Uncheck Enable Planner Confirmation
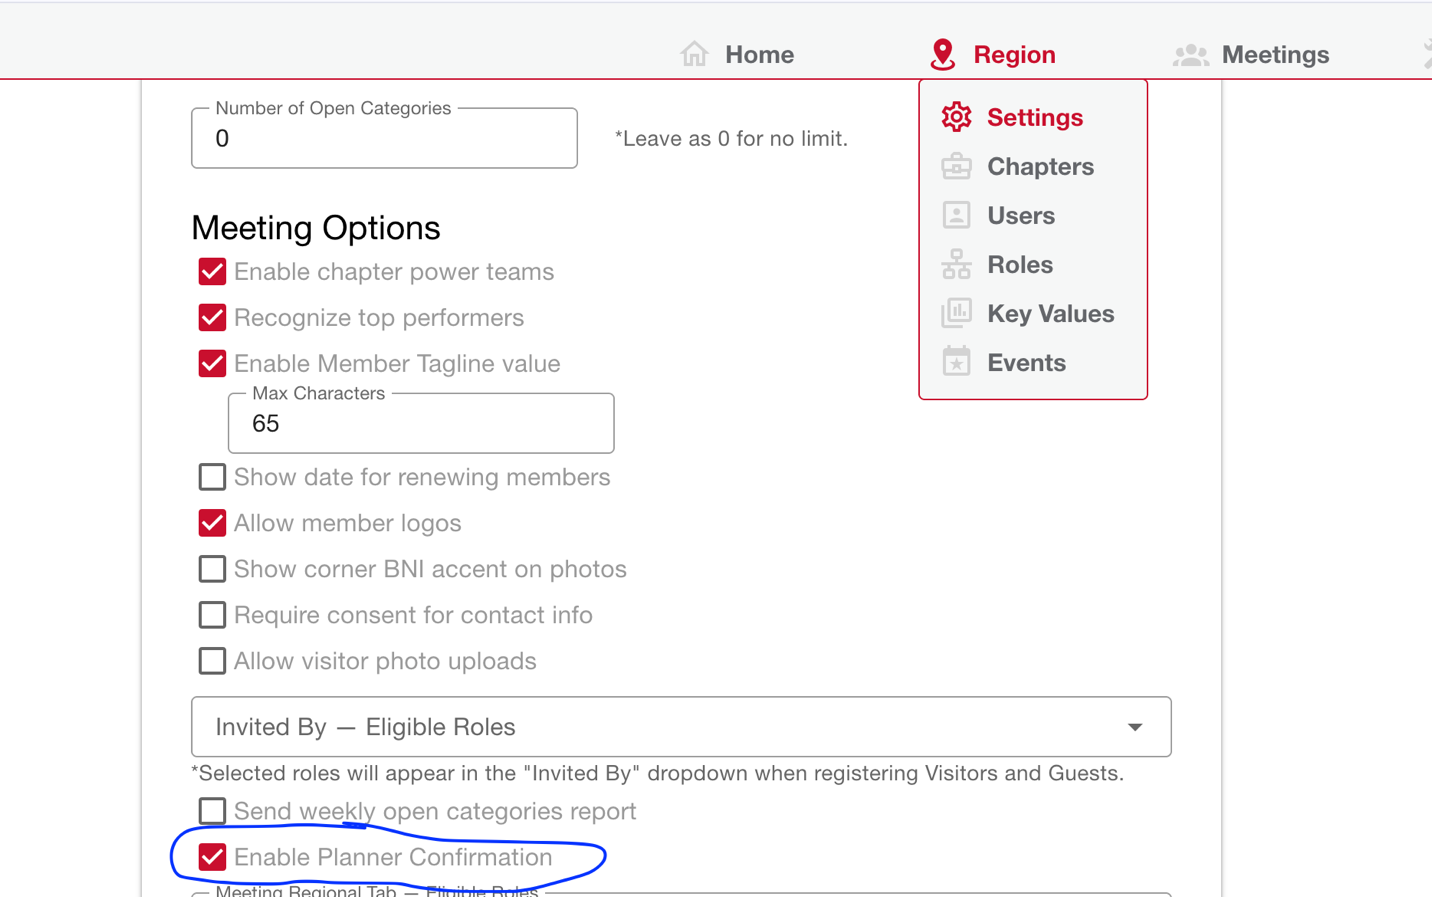 [x=212, y=857]
